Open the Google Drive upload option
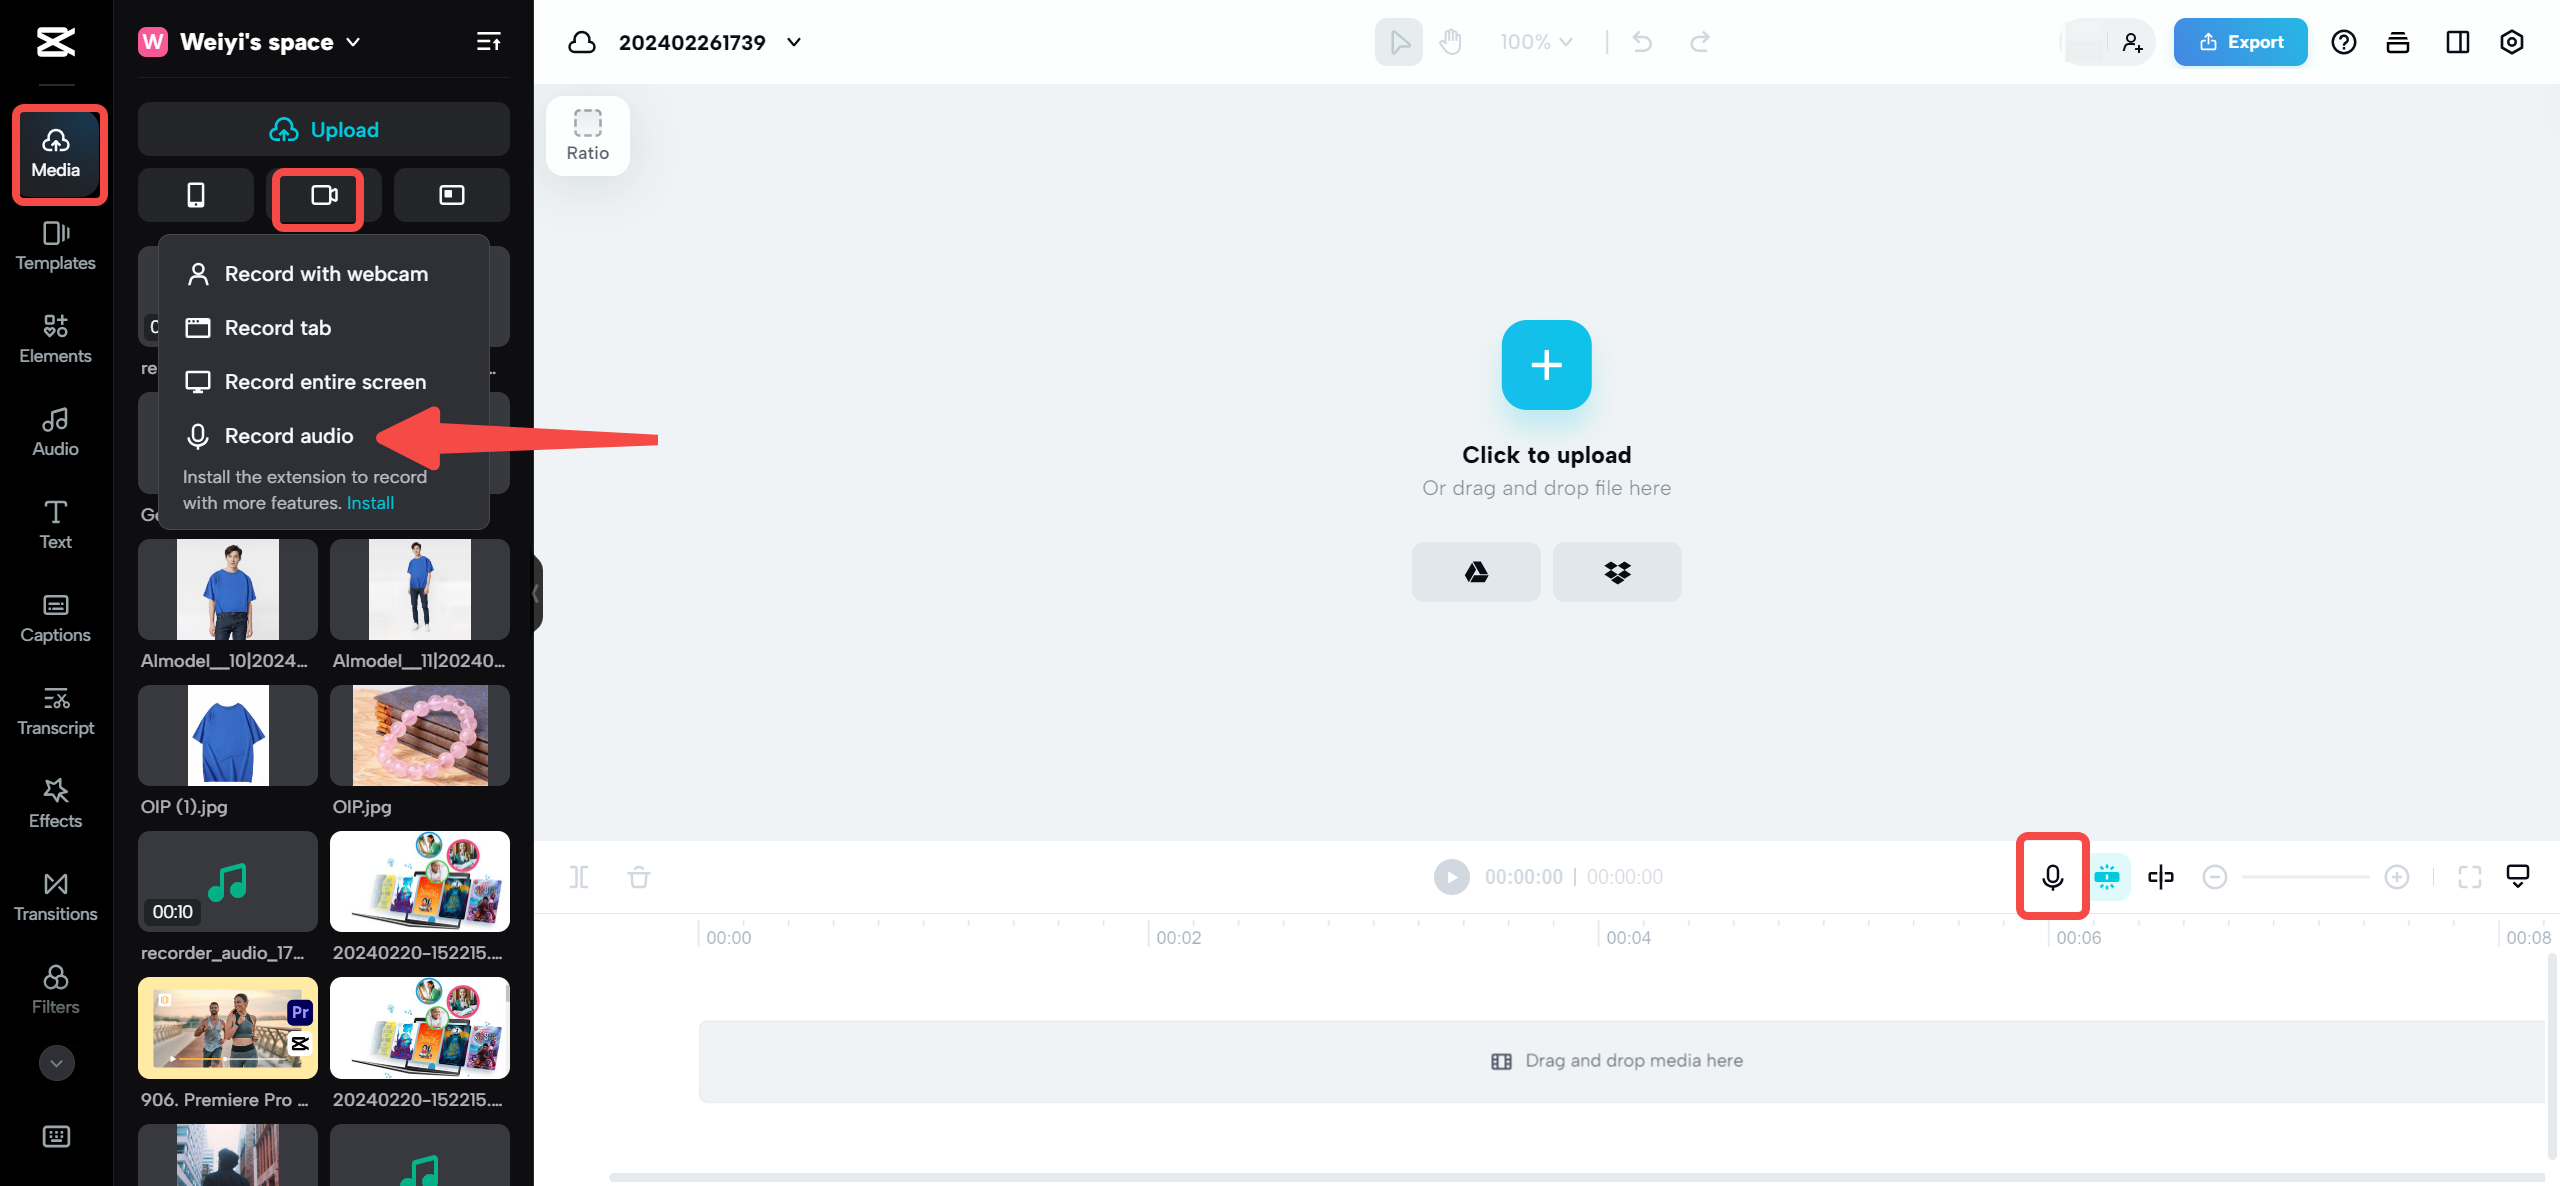 (x=1475, y=572)
